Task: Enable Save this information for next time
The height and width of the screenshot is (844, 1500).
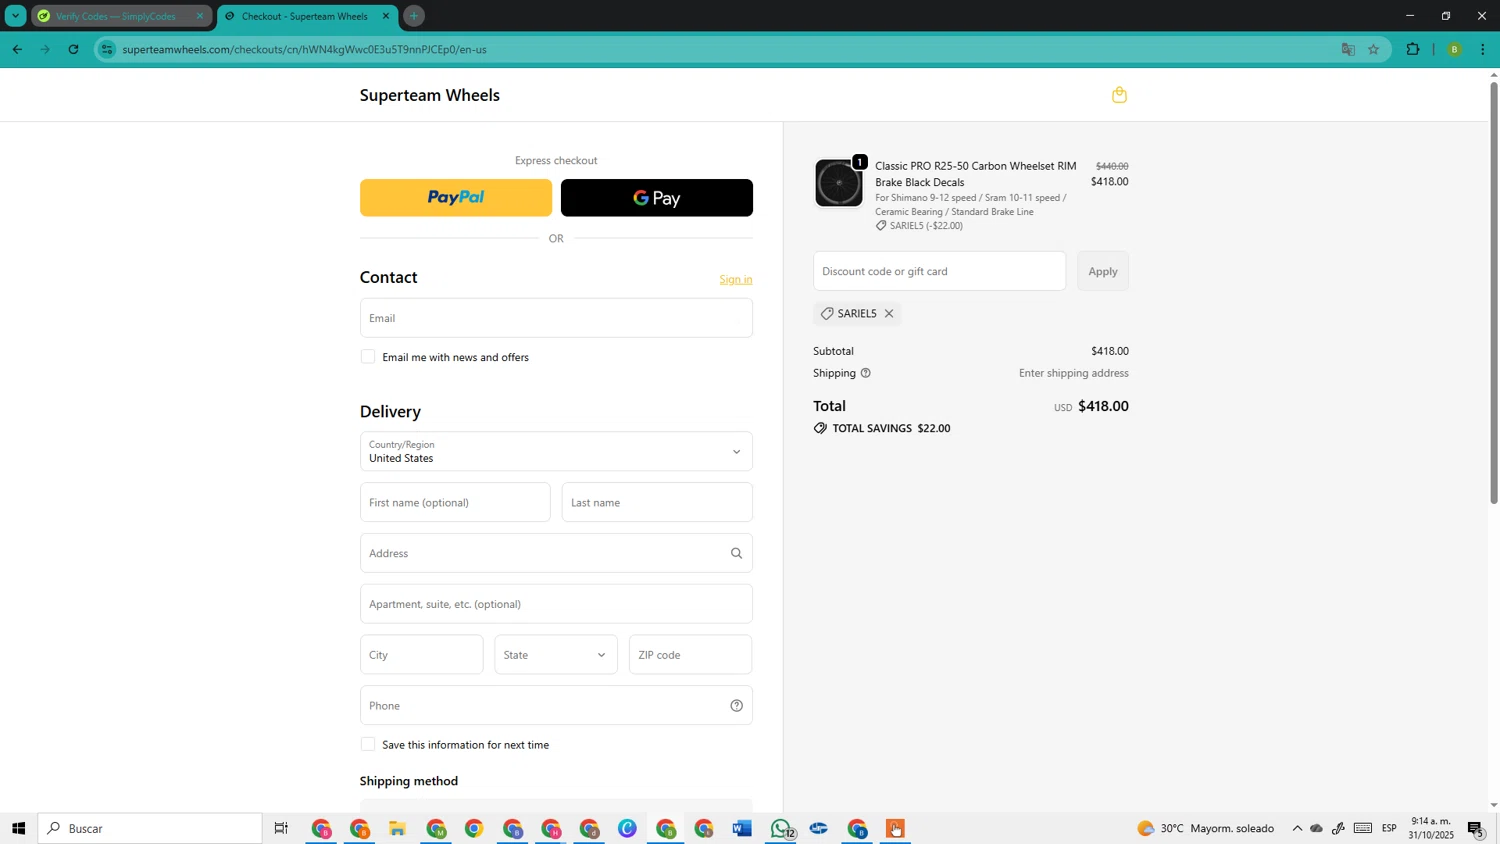Action: coord(368,745)
